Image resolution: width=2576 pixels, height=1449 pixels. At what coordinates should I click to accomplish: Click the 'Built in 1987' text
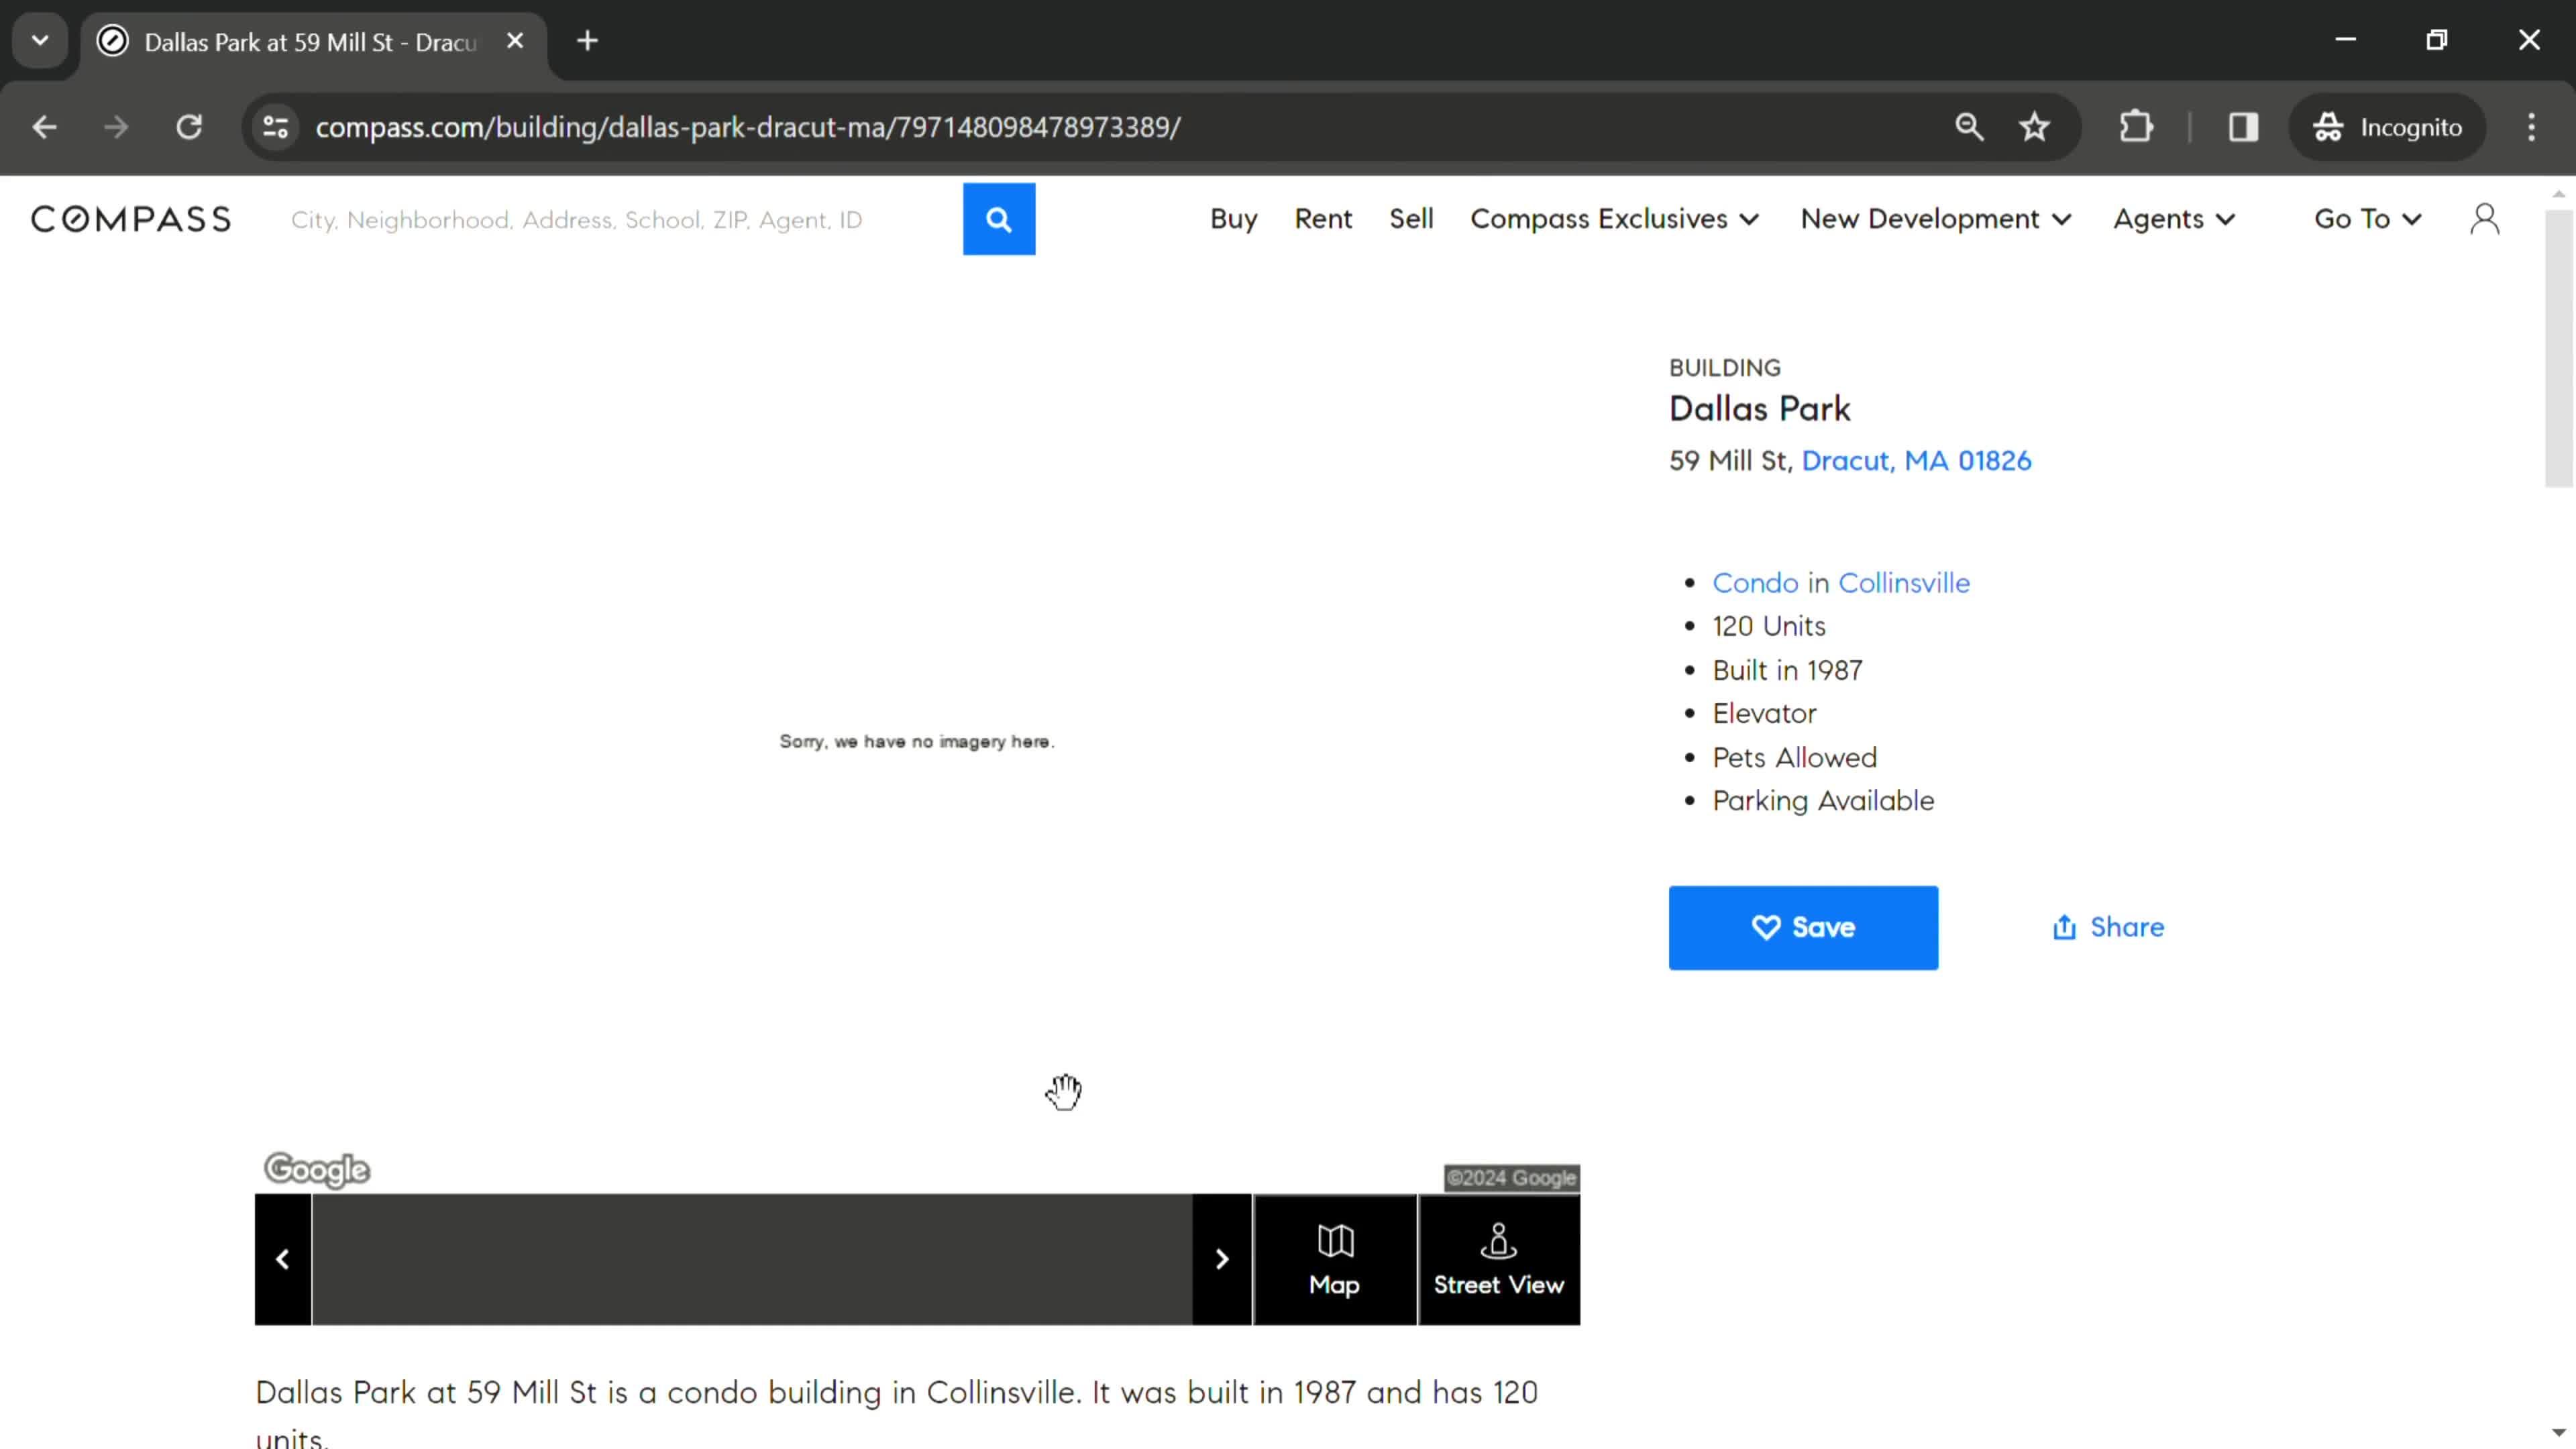[1787, 670]
